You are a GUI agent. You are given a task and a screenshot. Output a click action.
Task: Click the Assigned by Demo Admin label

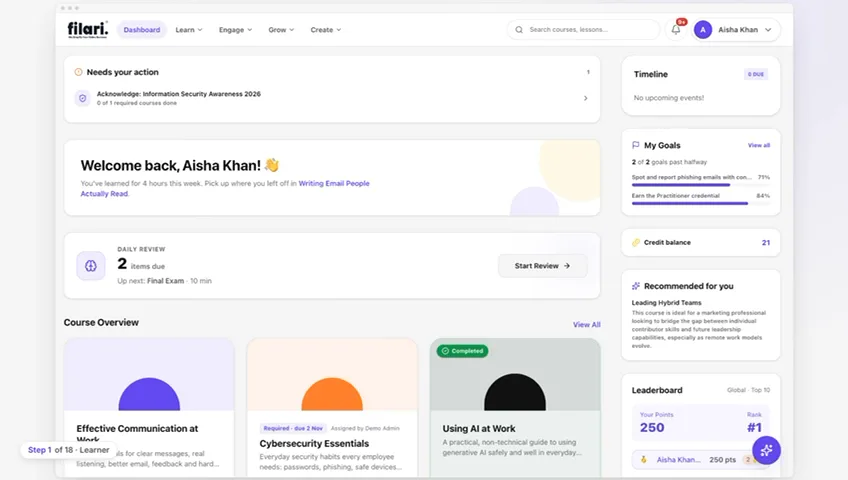tap(365, 428)
